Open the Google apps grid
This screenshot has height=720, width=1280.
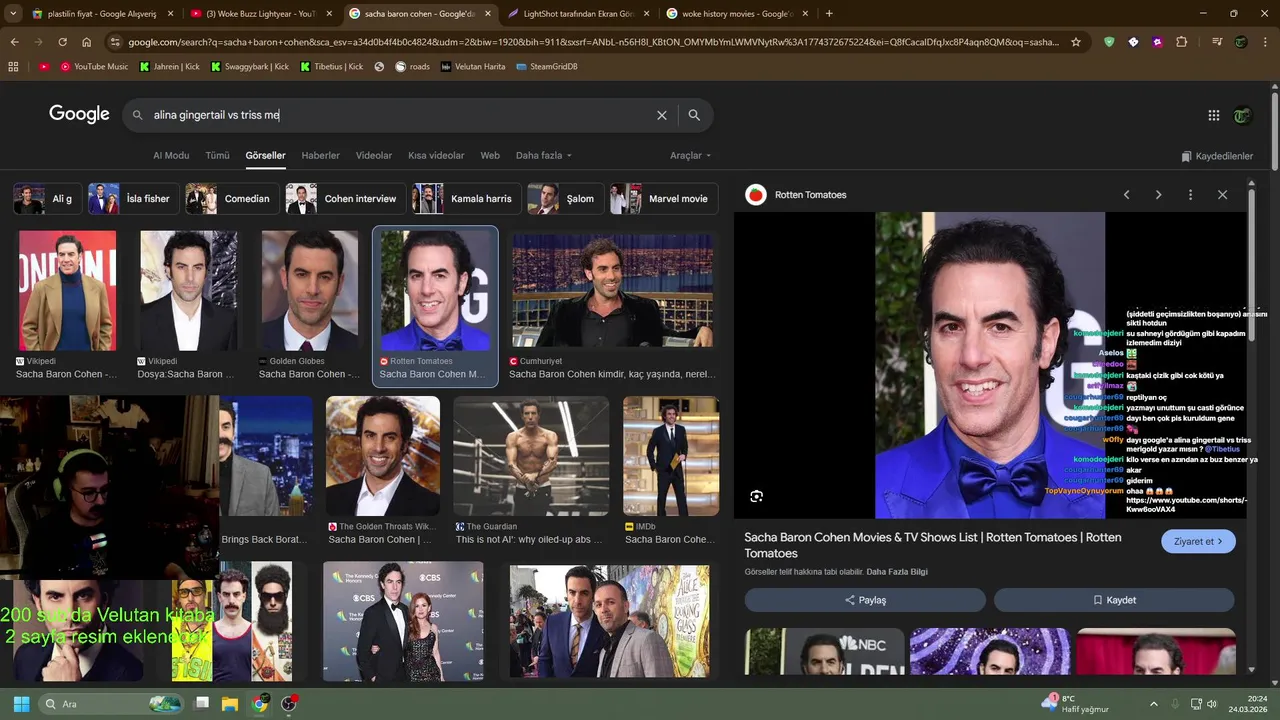pos(1214,115)
